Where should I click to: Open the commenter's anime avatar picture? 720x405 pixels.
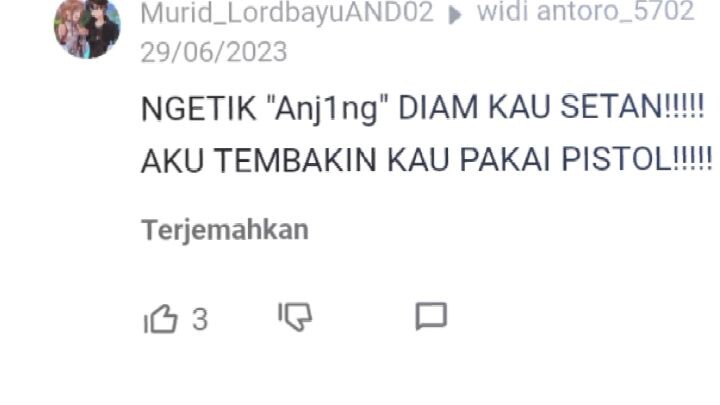coord(87,28)
